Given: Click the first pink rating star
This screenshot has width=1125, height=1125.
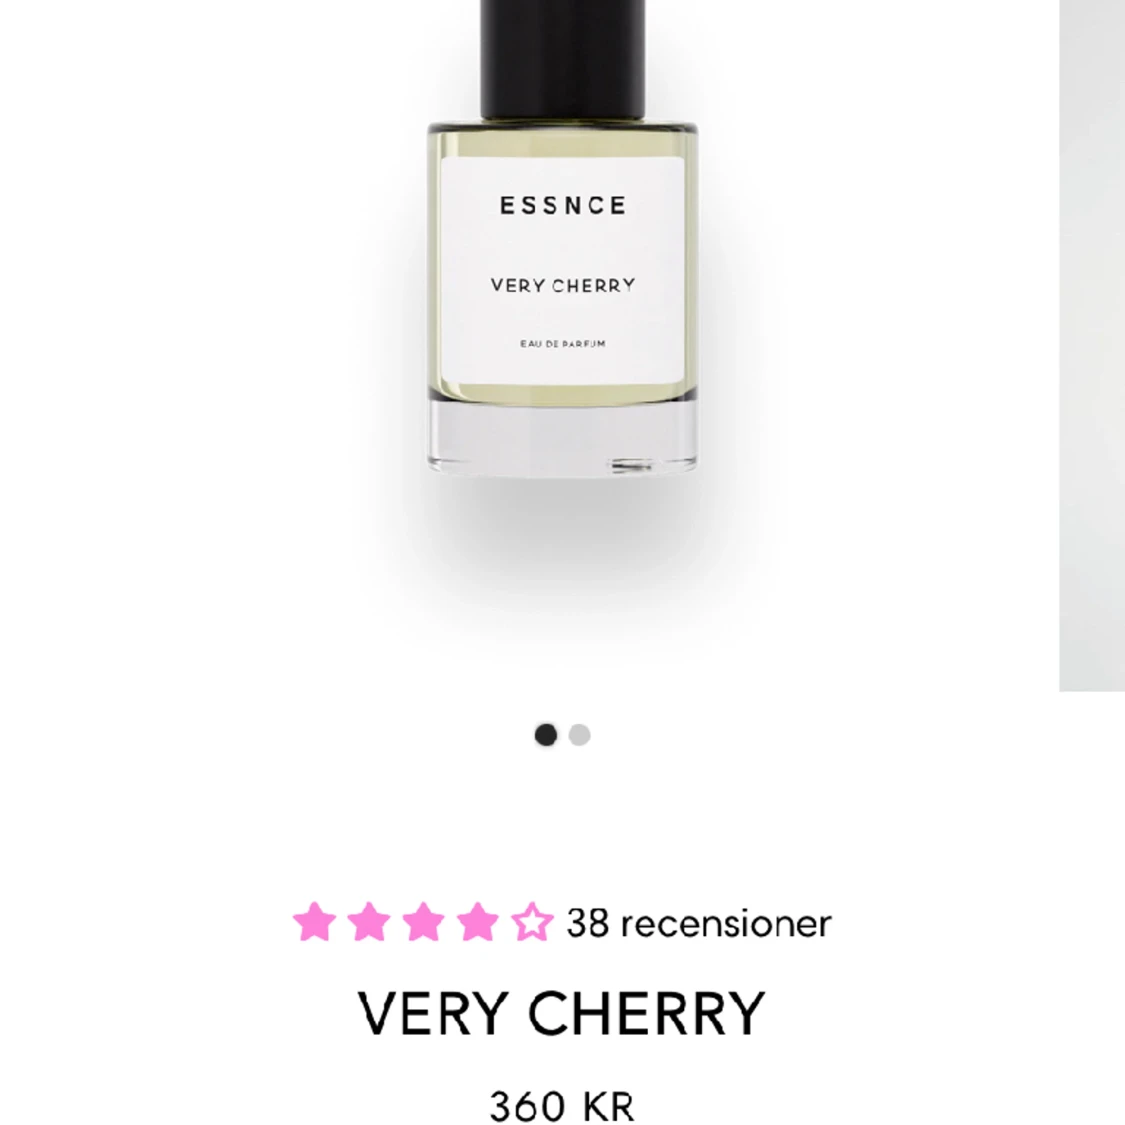Looking at the screenshot, I should 315,921.
